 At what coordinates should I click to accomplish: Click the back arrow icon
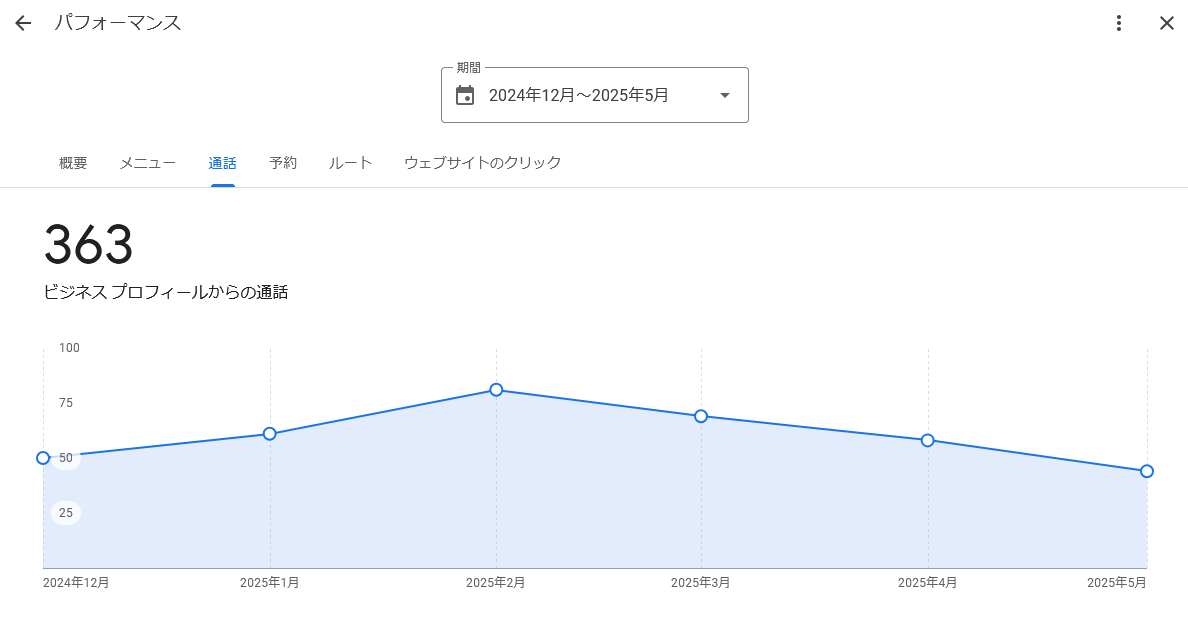(23, 23)
